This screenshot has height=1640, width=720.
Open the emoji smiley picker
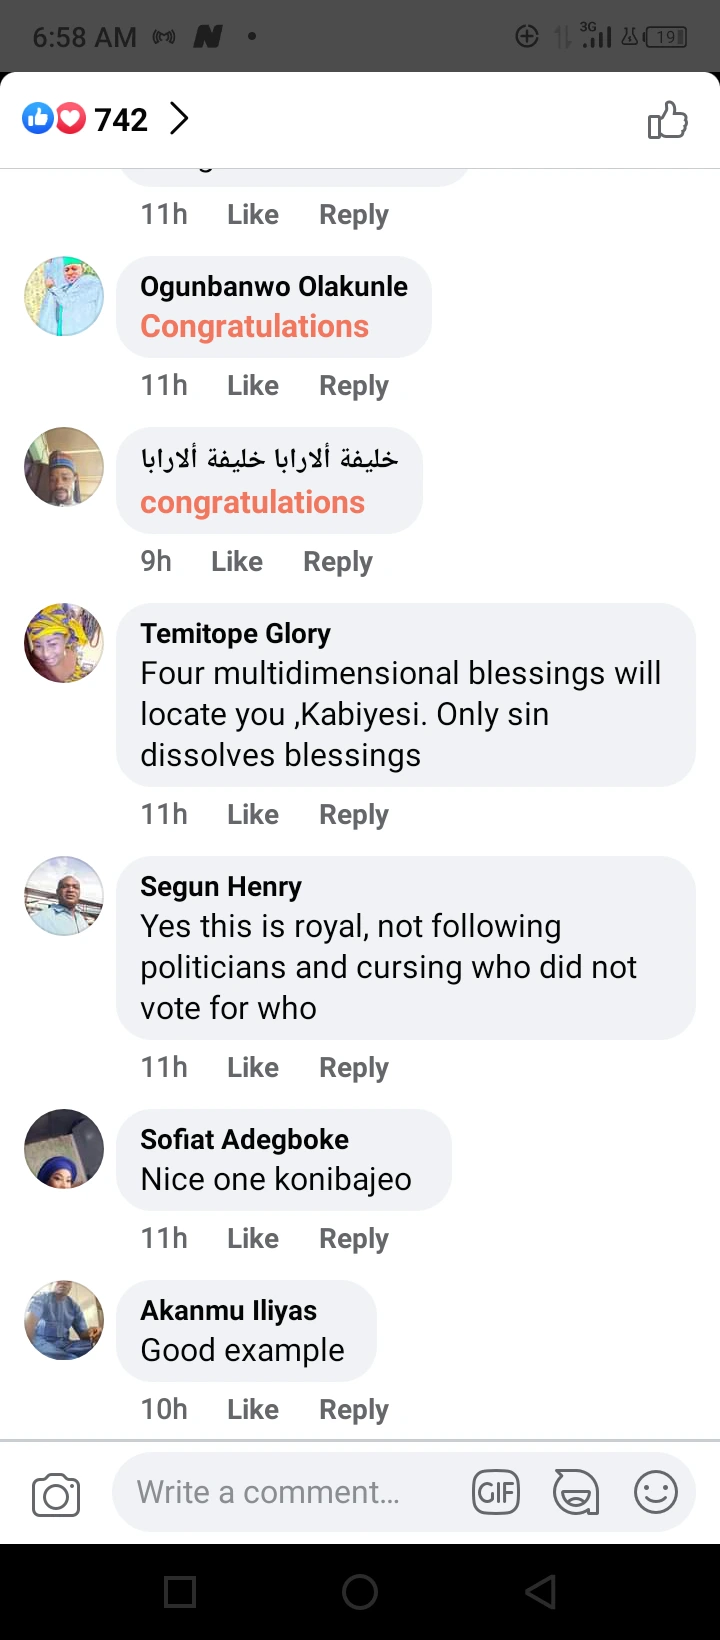pyautogui.click(x=656, y=1493)
